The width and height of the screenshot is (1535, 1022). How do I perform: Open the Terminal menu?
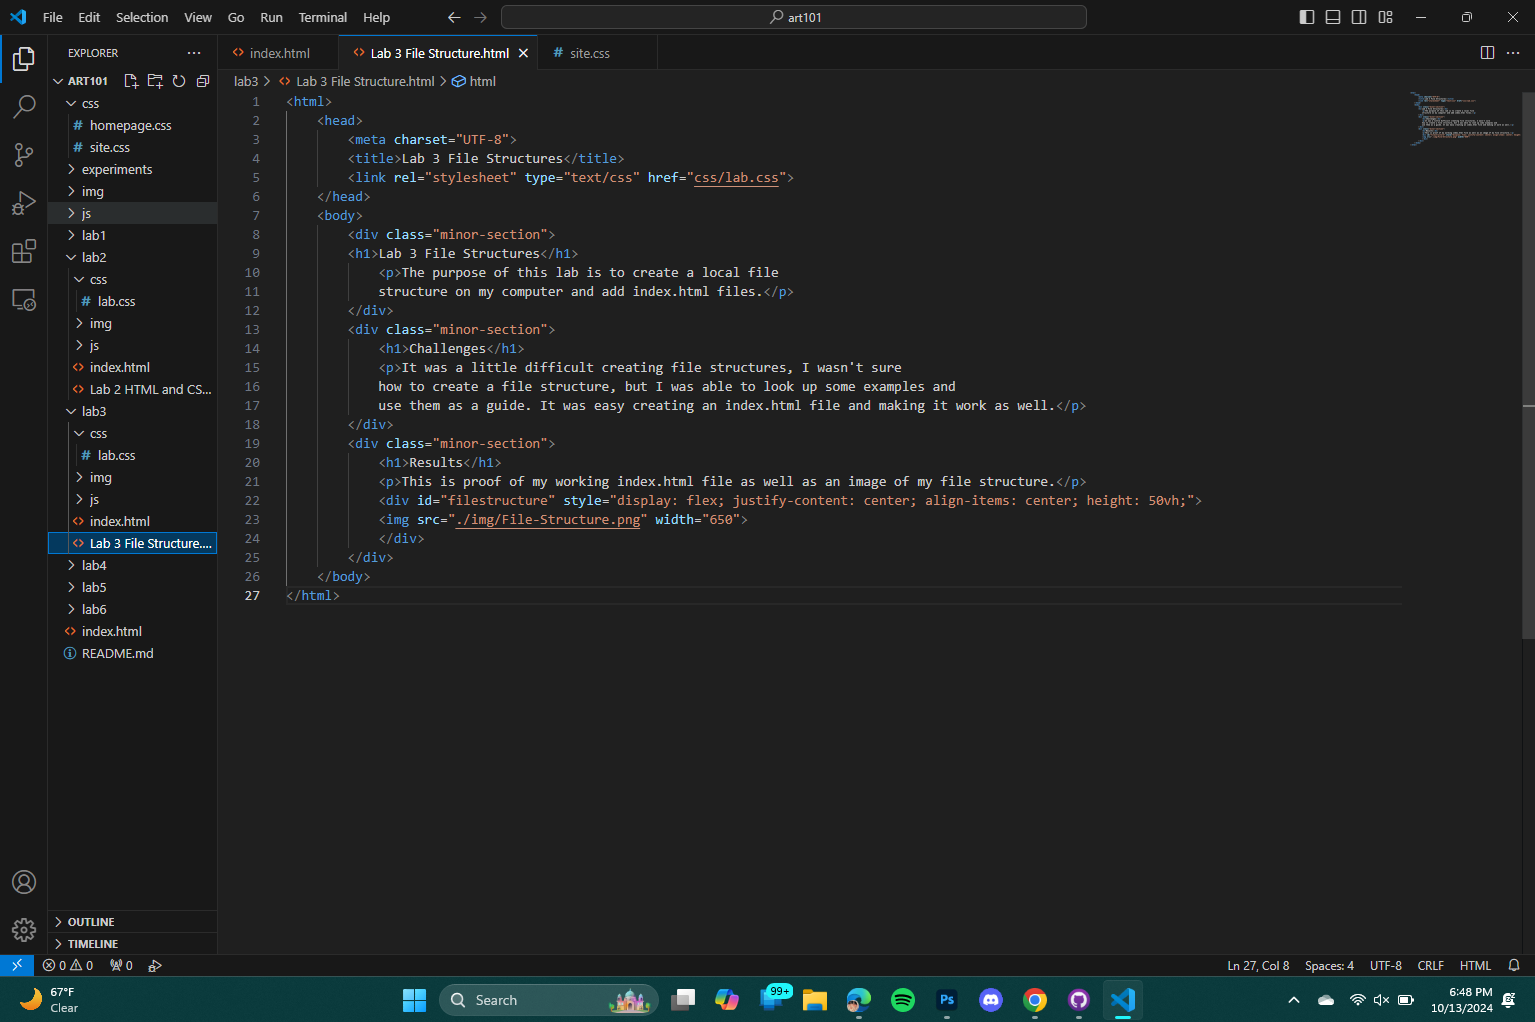point(322,17)
